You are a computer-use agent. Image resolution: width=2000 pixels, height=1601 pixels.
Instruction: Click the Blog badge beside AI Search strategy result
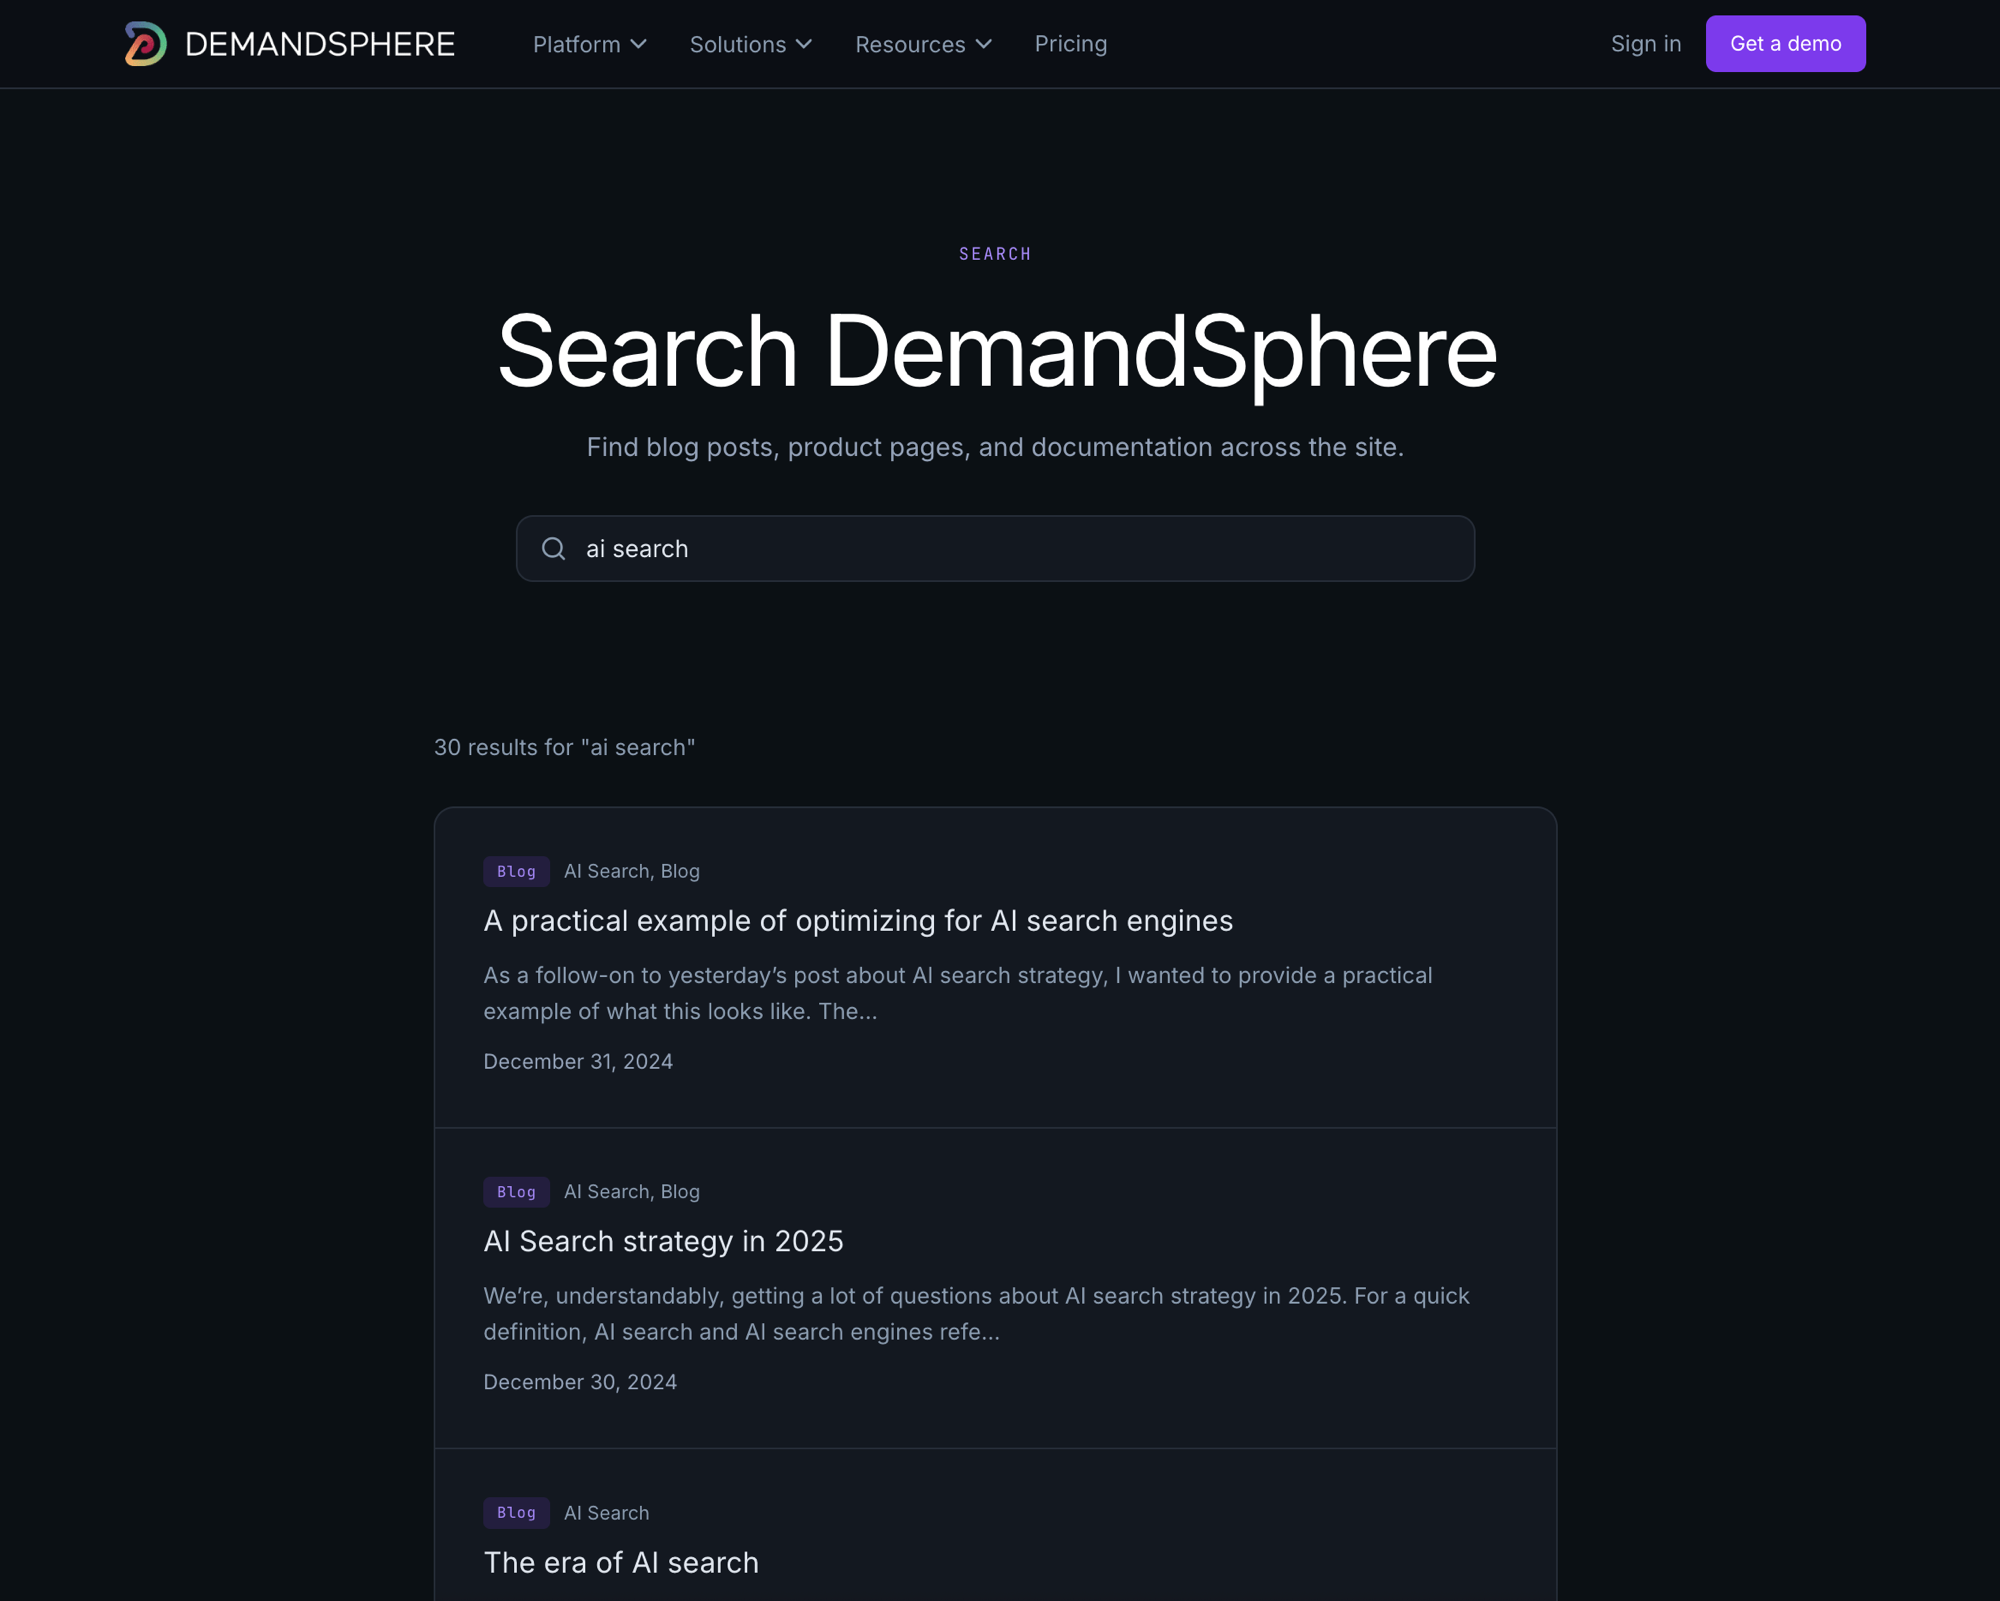(x=516, y=1192)
